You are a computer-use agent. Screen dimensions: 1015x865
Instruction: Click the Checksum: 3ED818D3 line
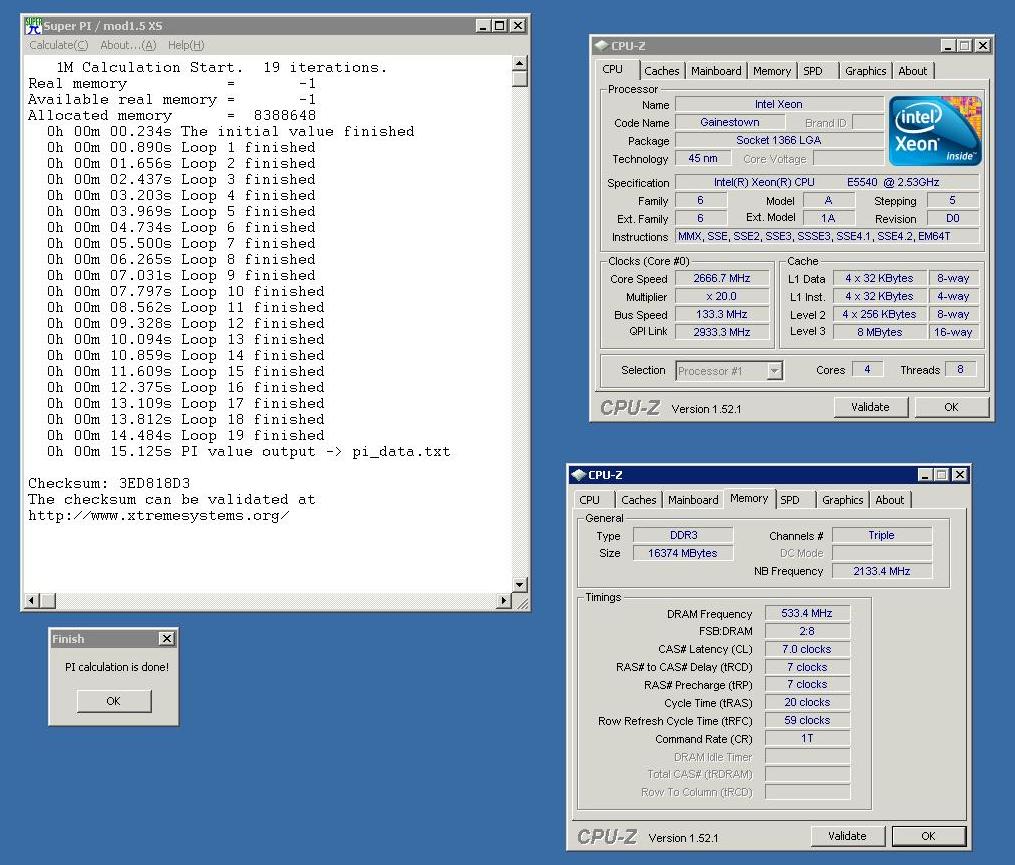109,484
